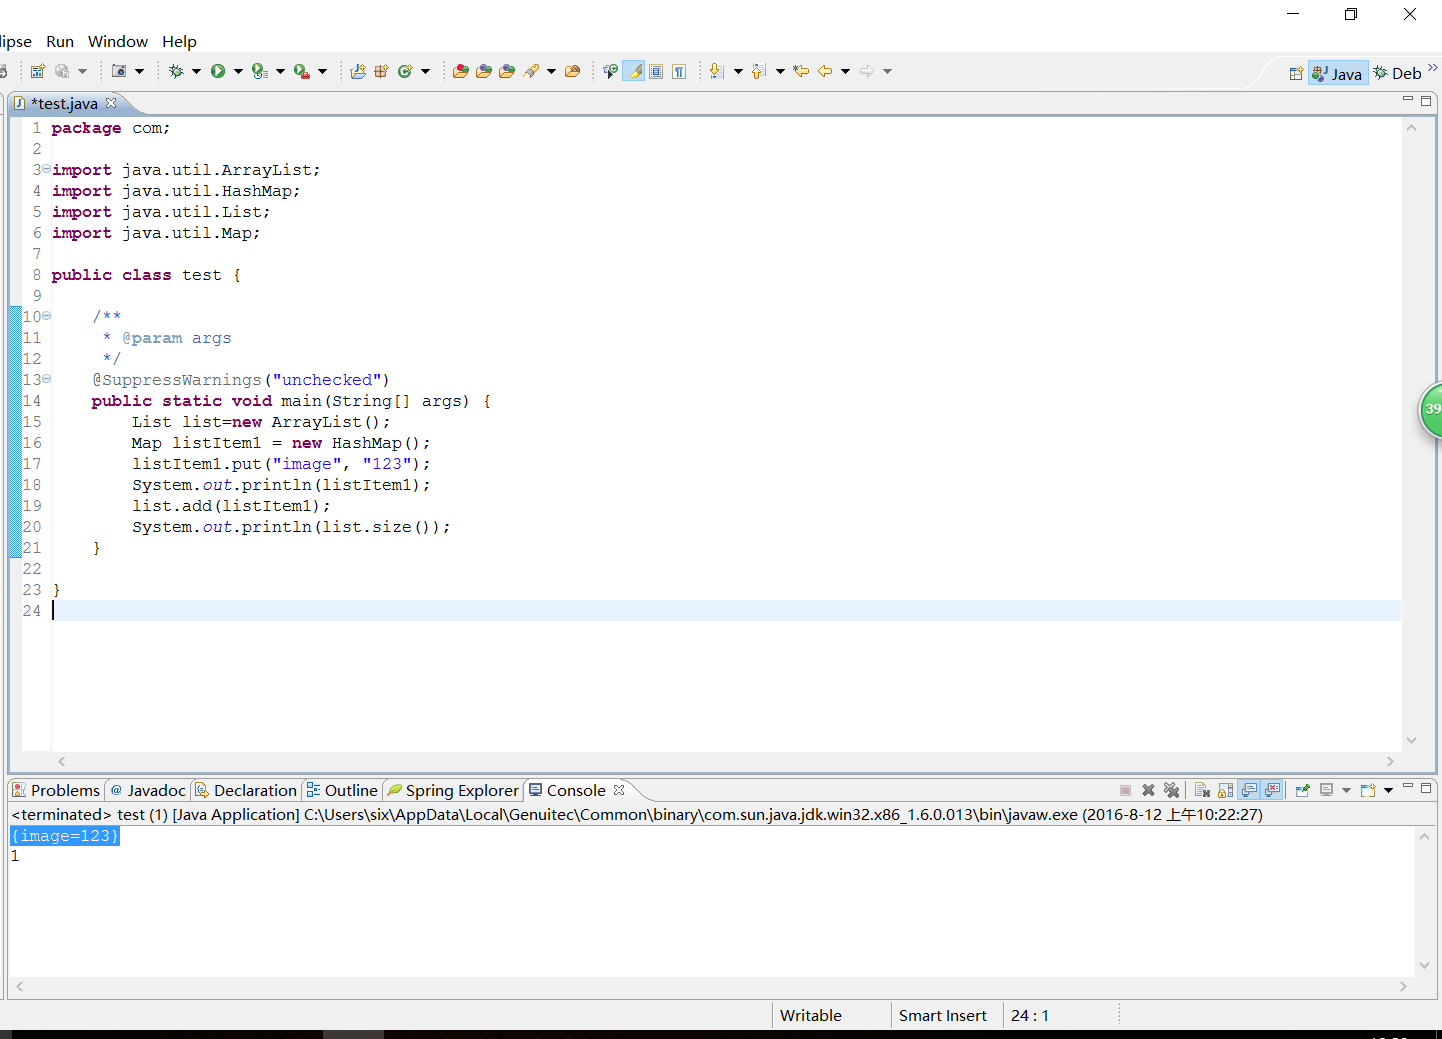The width and height of the screenshot is (1442, 1039).
Task: Click the New Java Package icon
Action: [381, 71]
